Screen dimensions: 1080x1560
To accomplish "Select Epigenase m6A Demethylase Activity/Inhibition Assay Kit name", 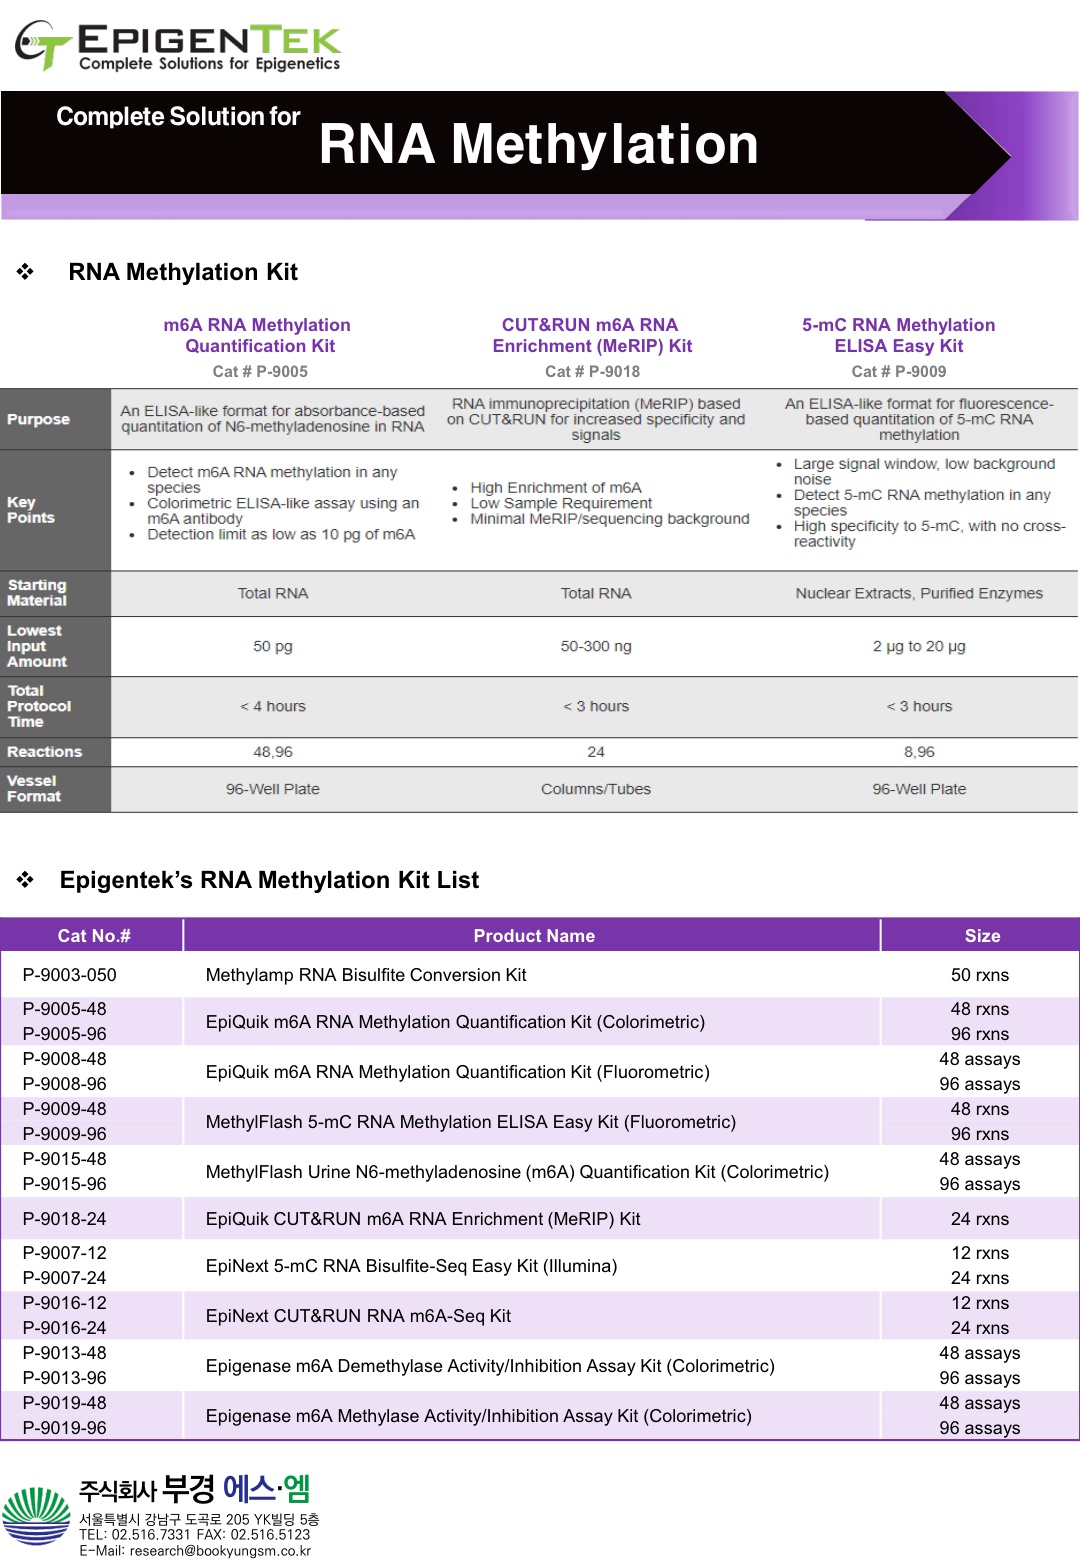I will pos(490,1366).
